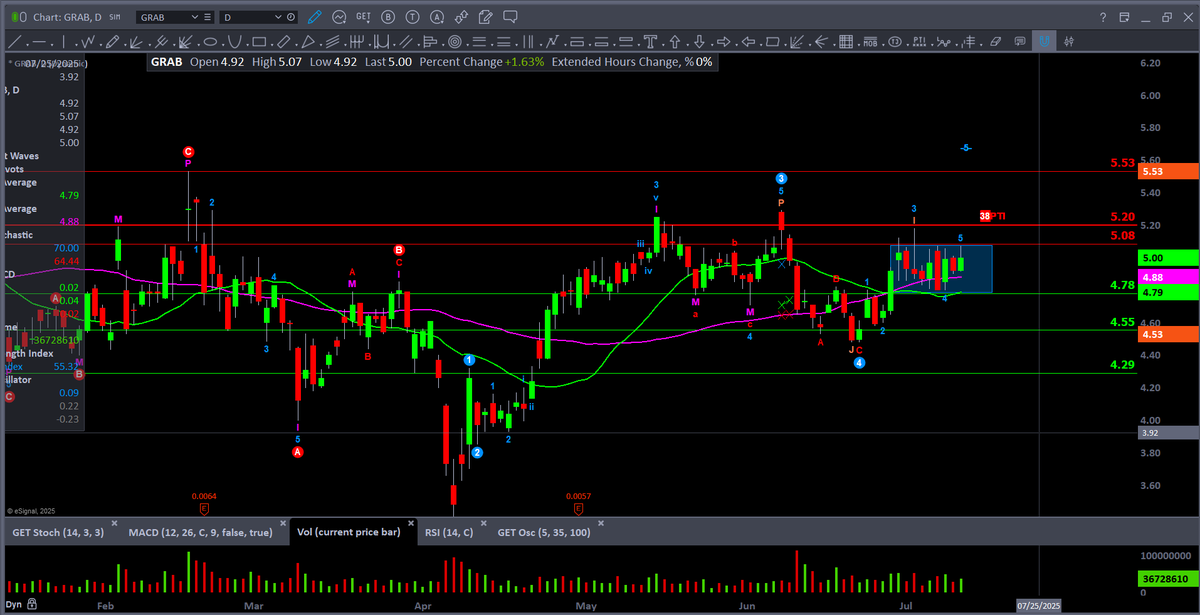Select the blue shaded rectangle on chart
Viewport: 1200px width, 615px height.
941,269
